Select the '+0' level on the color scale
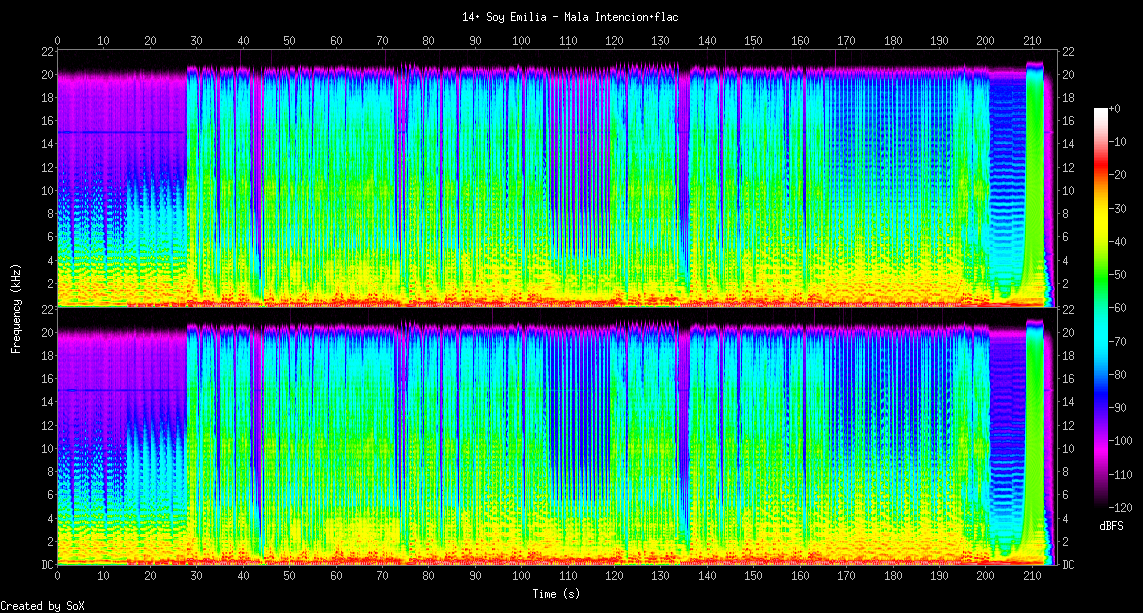 tap(1116, 108)
